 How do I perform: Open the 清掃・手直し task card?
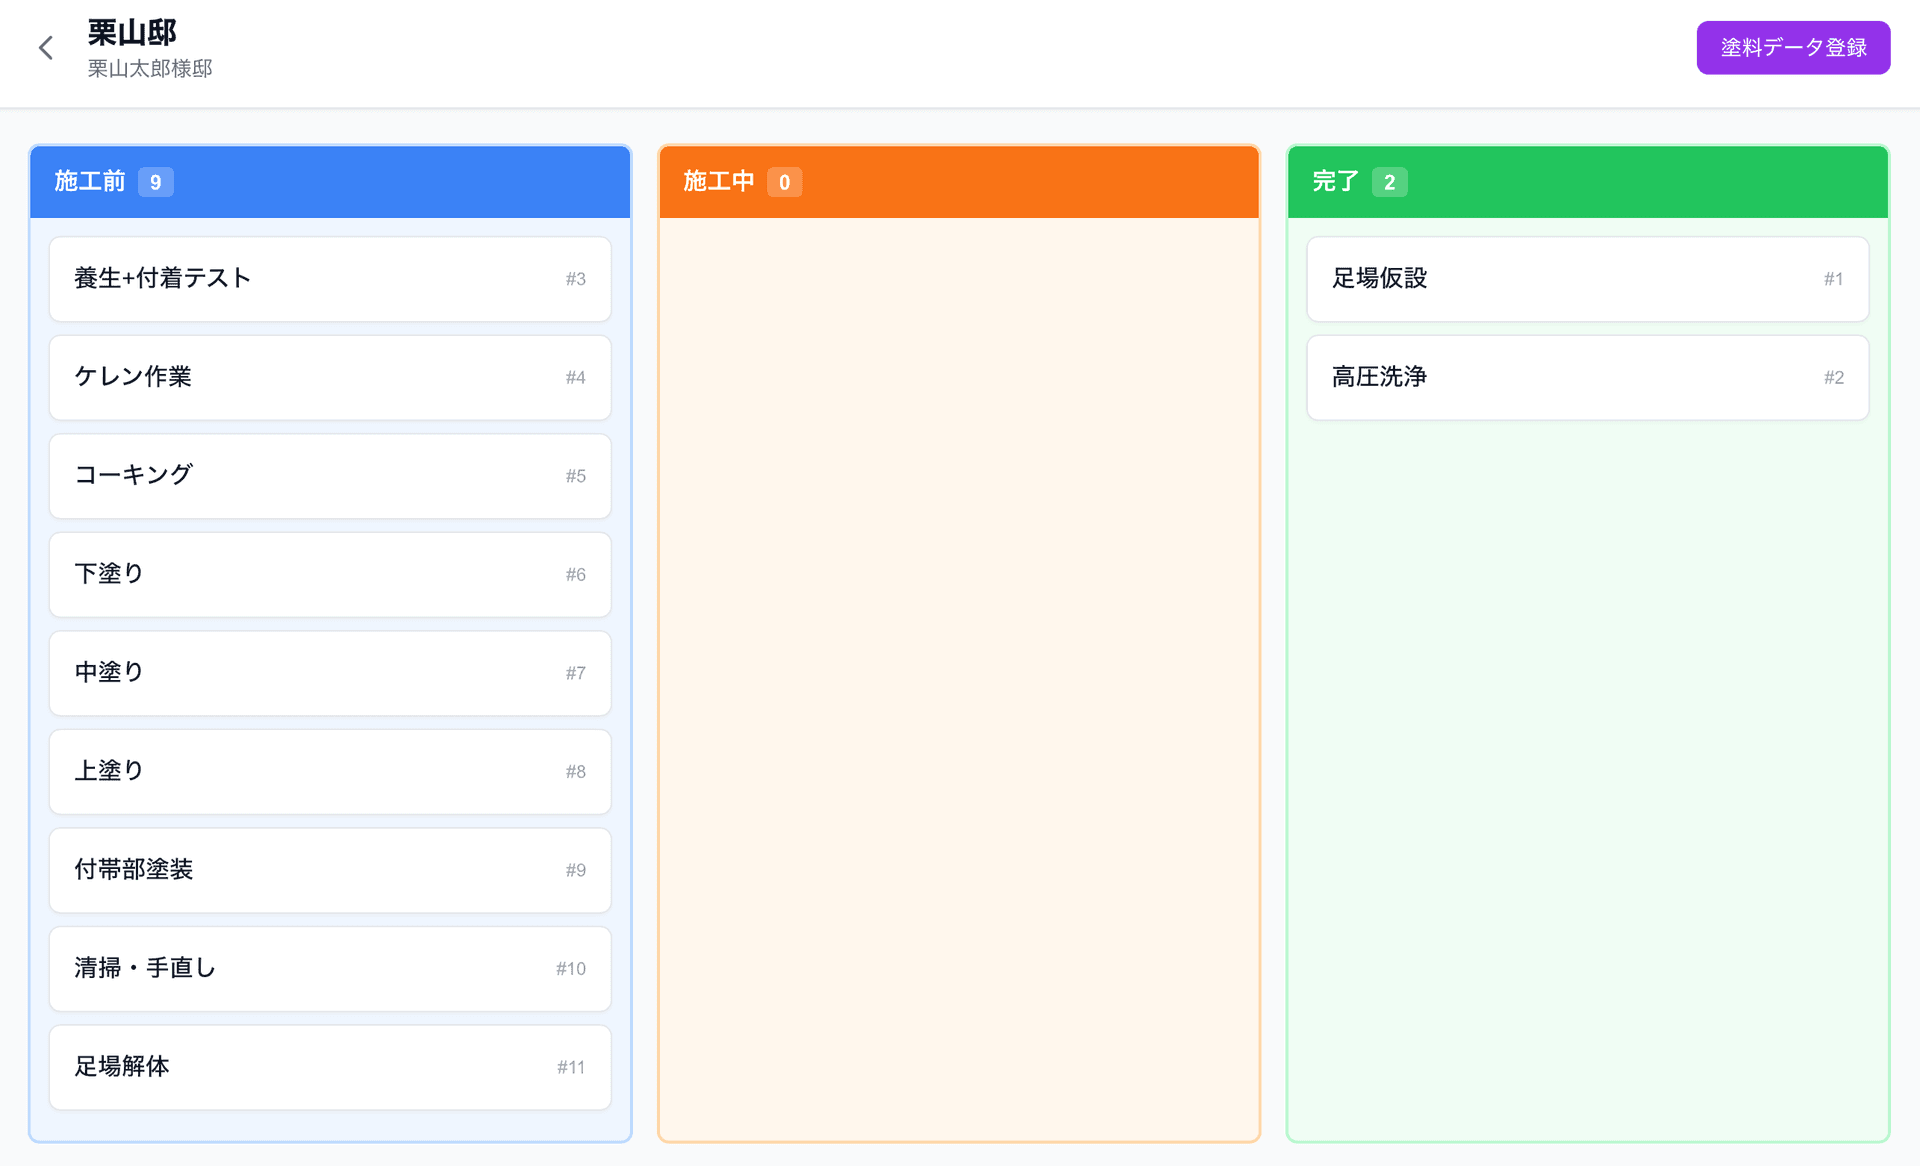tap(329, 968)
